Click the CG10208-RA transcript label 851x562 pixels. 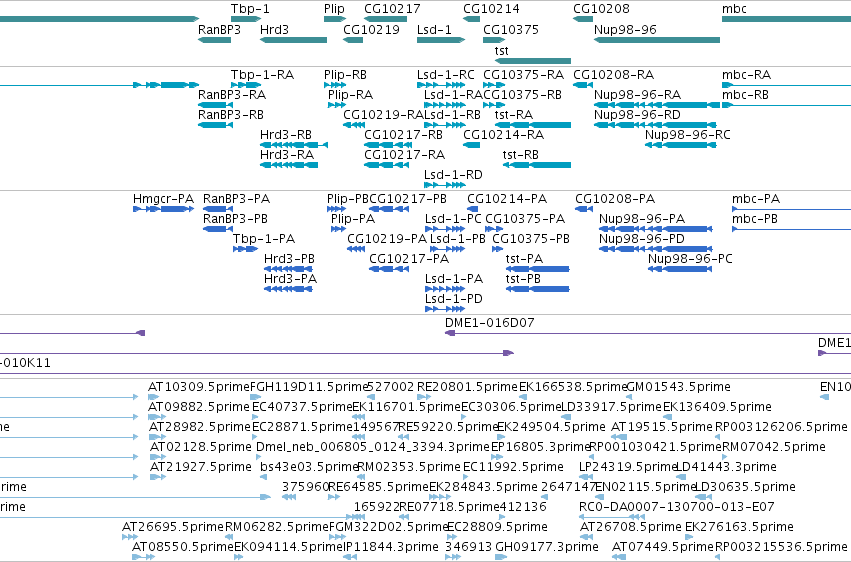(x=613, y=74)
